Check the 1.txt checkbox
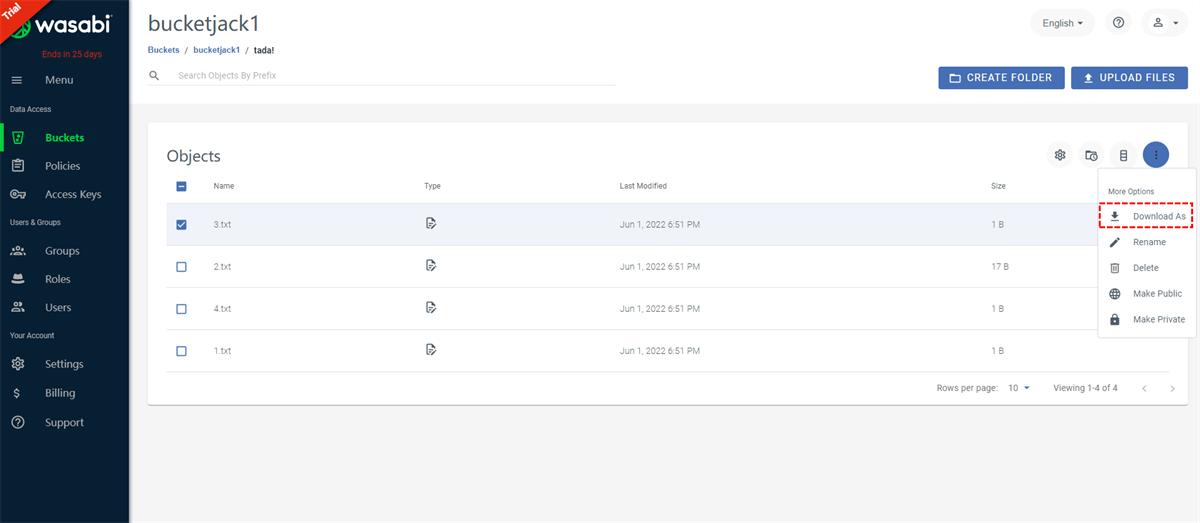 181,351
